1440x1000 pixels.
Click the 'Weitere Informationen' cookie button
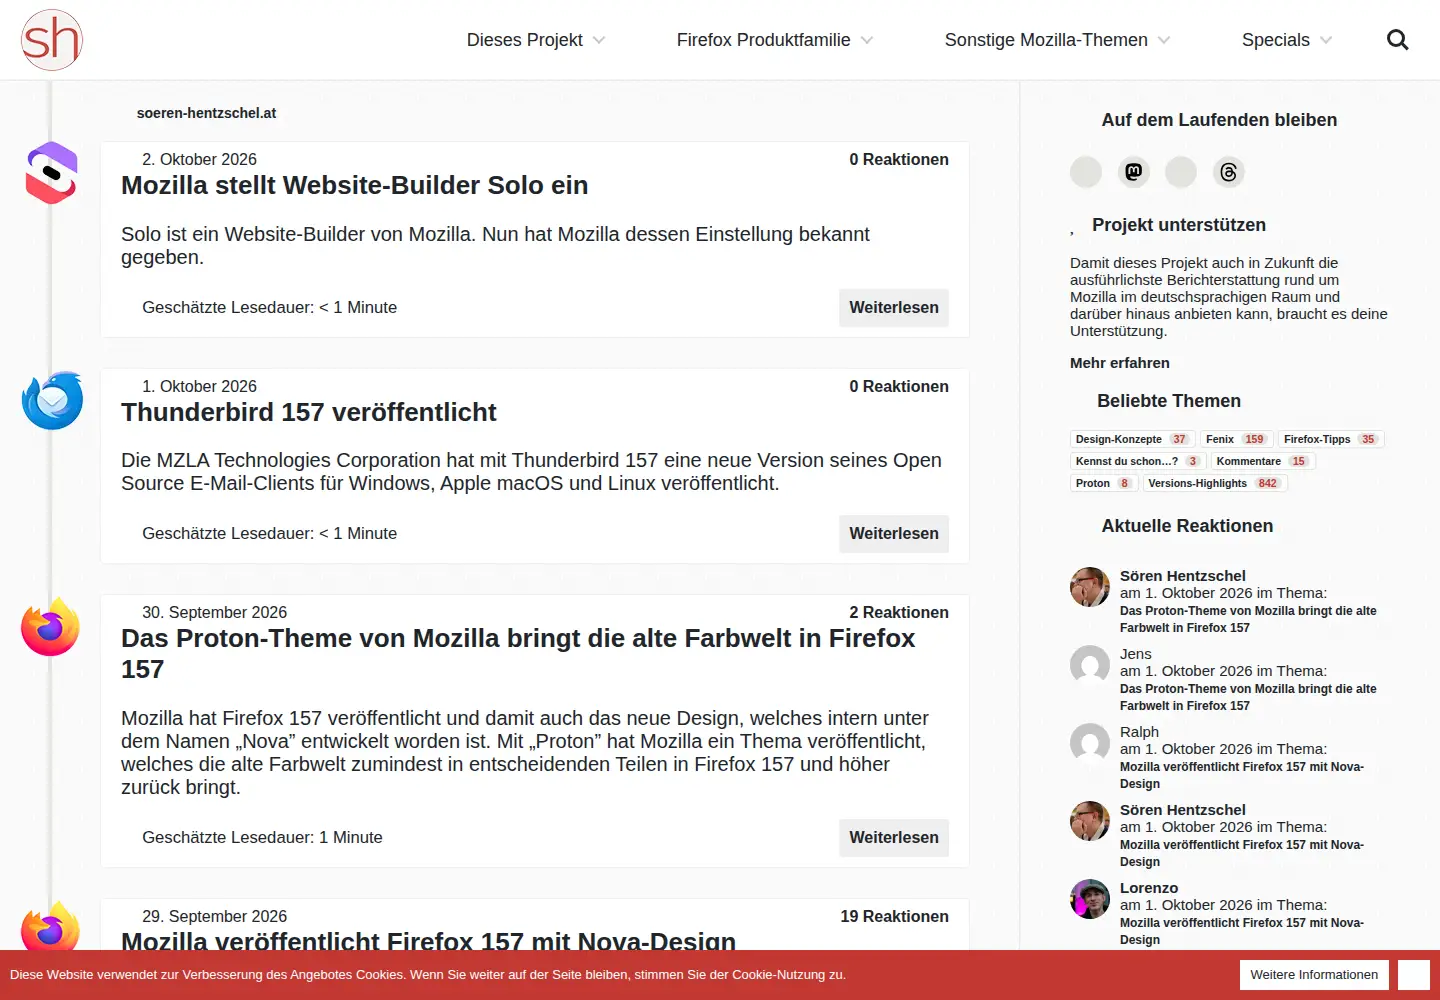1314,975
